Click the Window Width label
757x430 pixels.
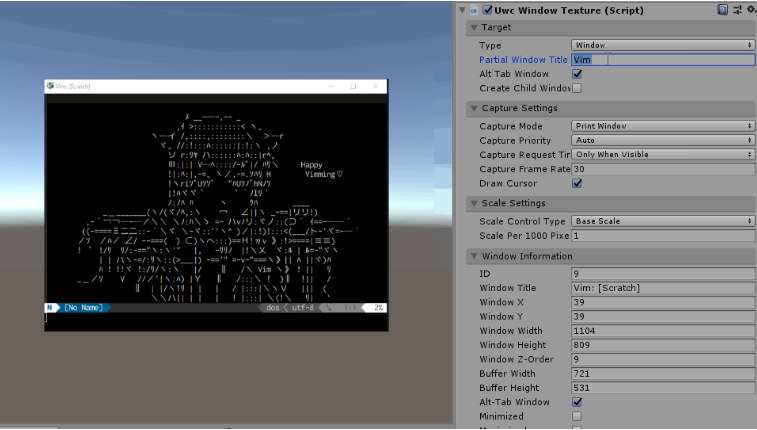[x=511, y=331]
